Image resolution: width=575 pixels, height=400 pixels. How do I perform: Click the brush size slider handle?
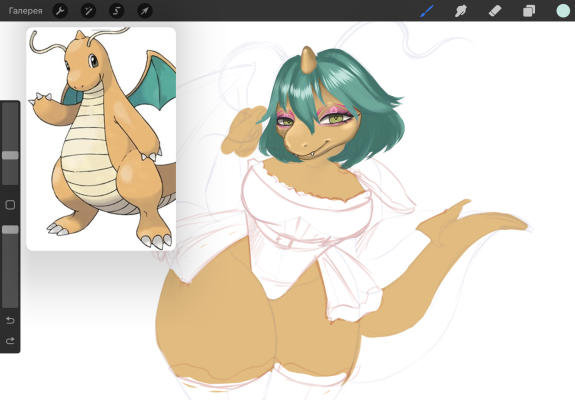[10, 155]
